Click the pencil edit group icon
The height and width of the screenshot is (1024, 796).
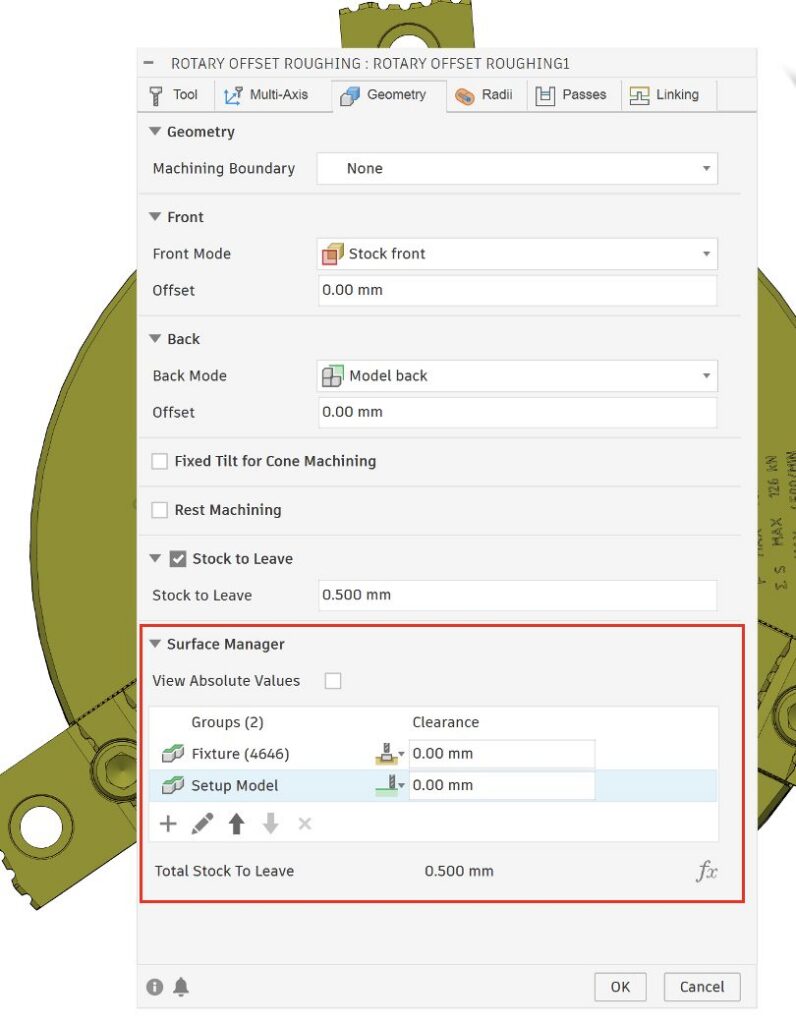tap(202, 824)
